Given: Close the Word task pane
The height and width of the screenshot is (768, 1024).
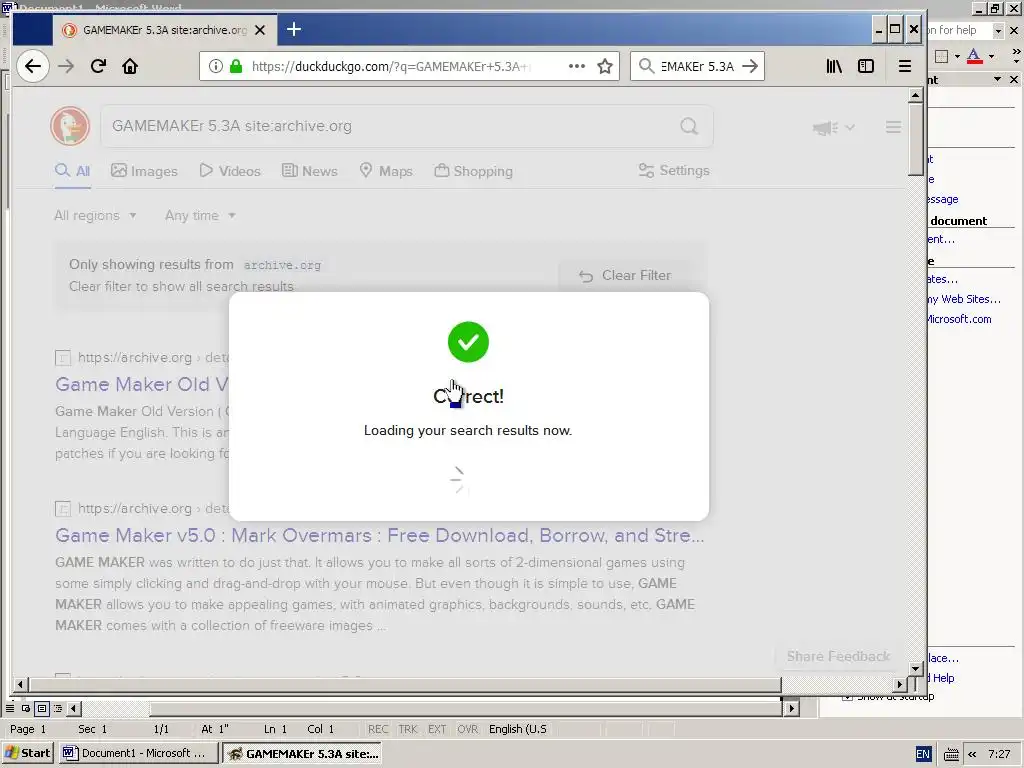Looking at the screenshot, I should pyautogui.click(x=1014, y=79).
